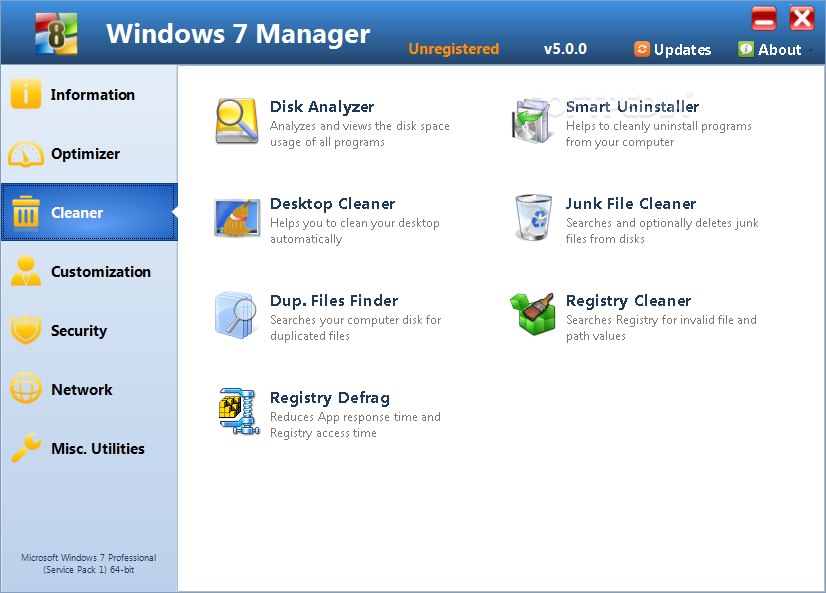Click the Cleaner trash bin sidebar icon
Viewport: 826px width, 593px height.
tap(25, 212)
